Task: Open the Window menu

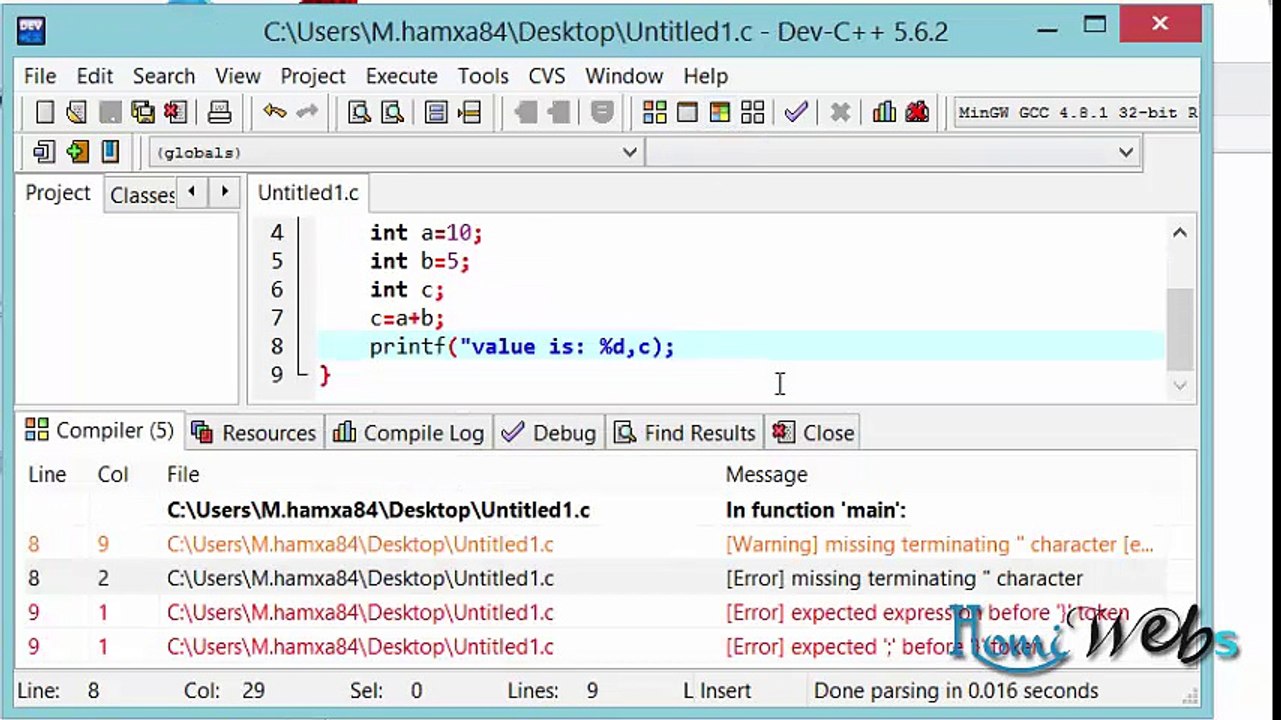Action: (x=624, y=76)
